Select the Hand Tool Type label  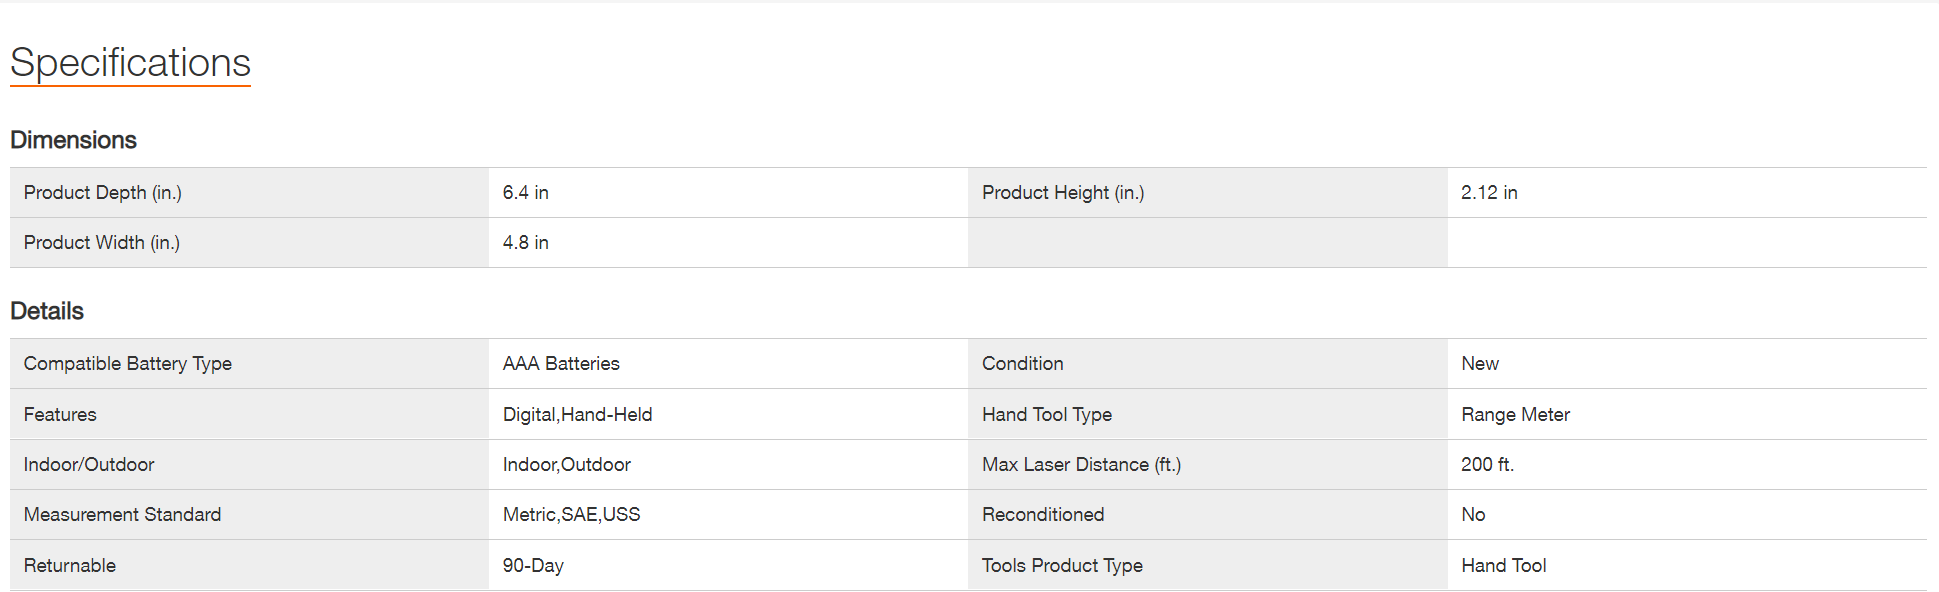1047,415
